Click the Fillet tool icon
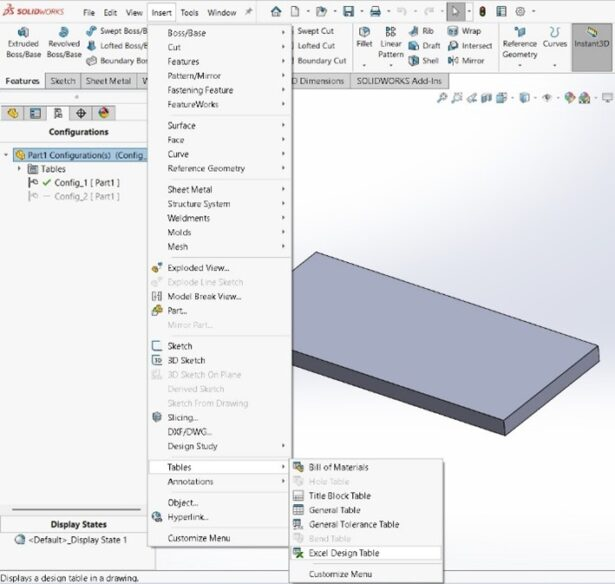Image resolution: width=615 pixels, height=584 pixels. click(364, 38)
